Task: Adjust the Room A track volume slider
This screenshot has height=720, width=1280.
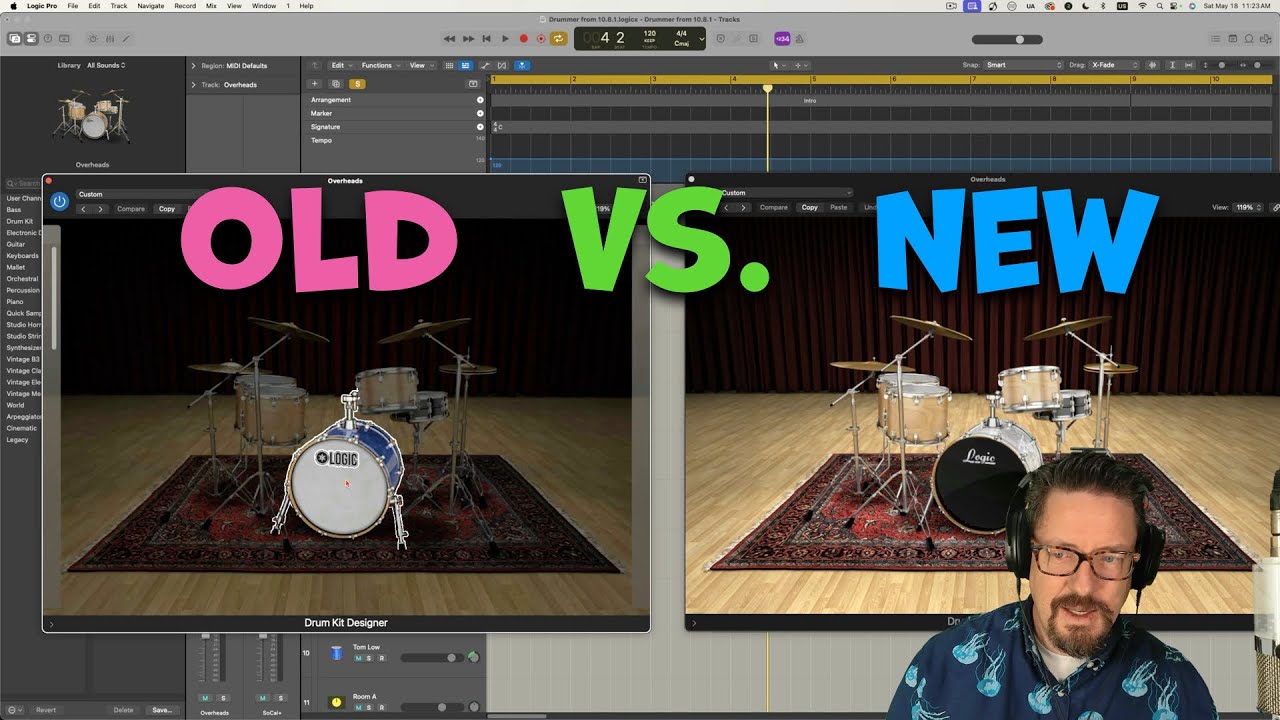Action: [x=434, y=707]
